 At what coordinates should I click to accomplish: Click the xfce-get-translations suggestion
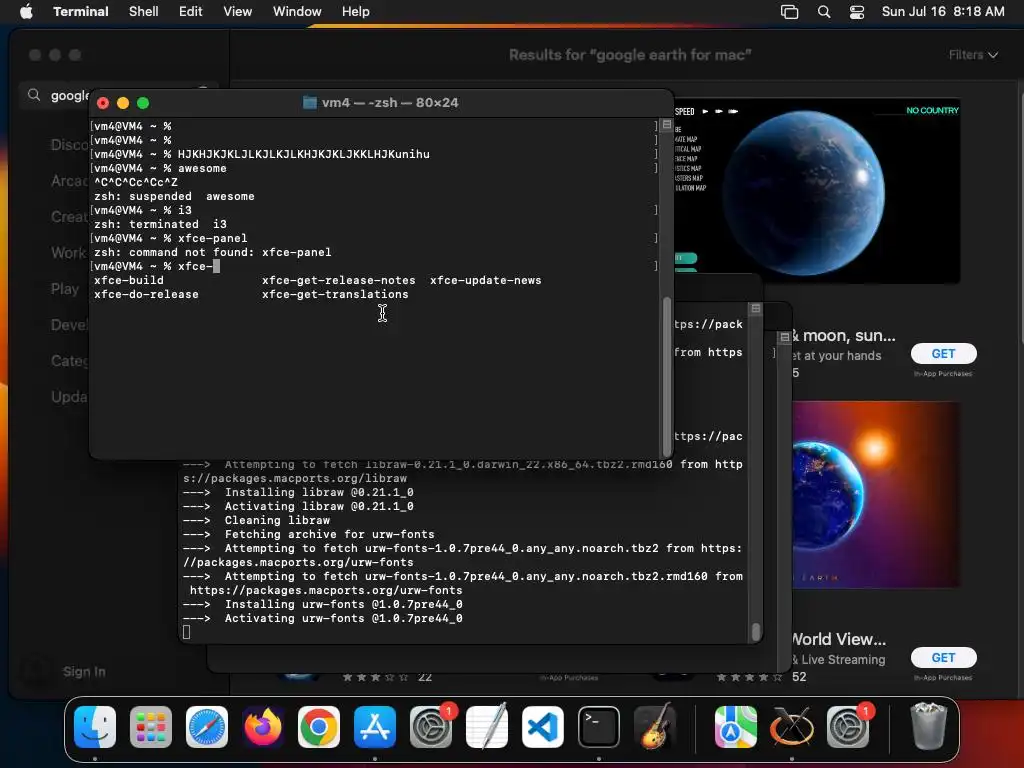pos(335,295)
